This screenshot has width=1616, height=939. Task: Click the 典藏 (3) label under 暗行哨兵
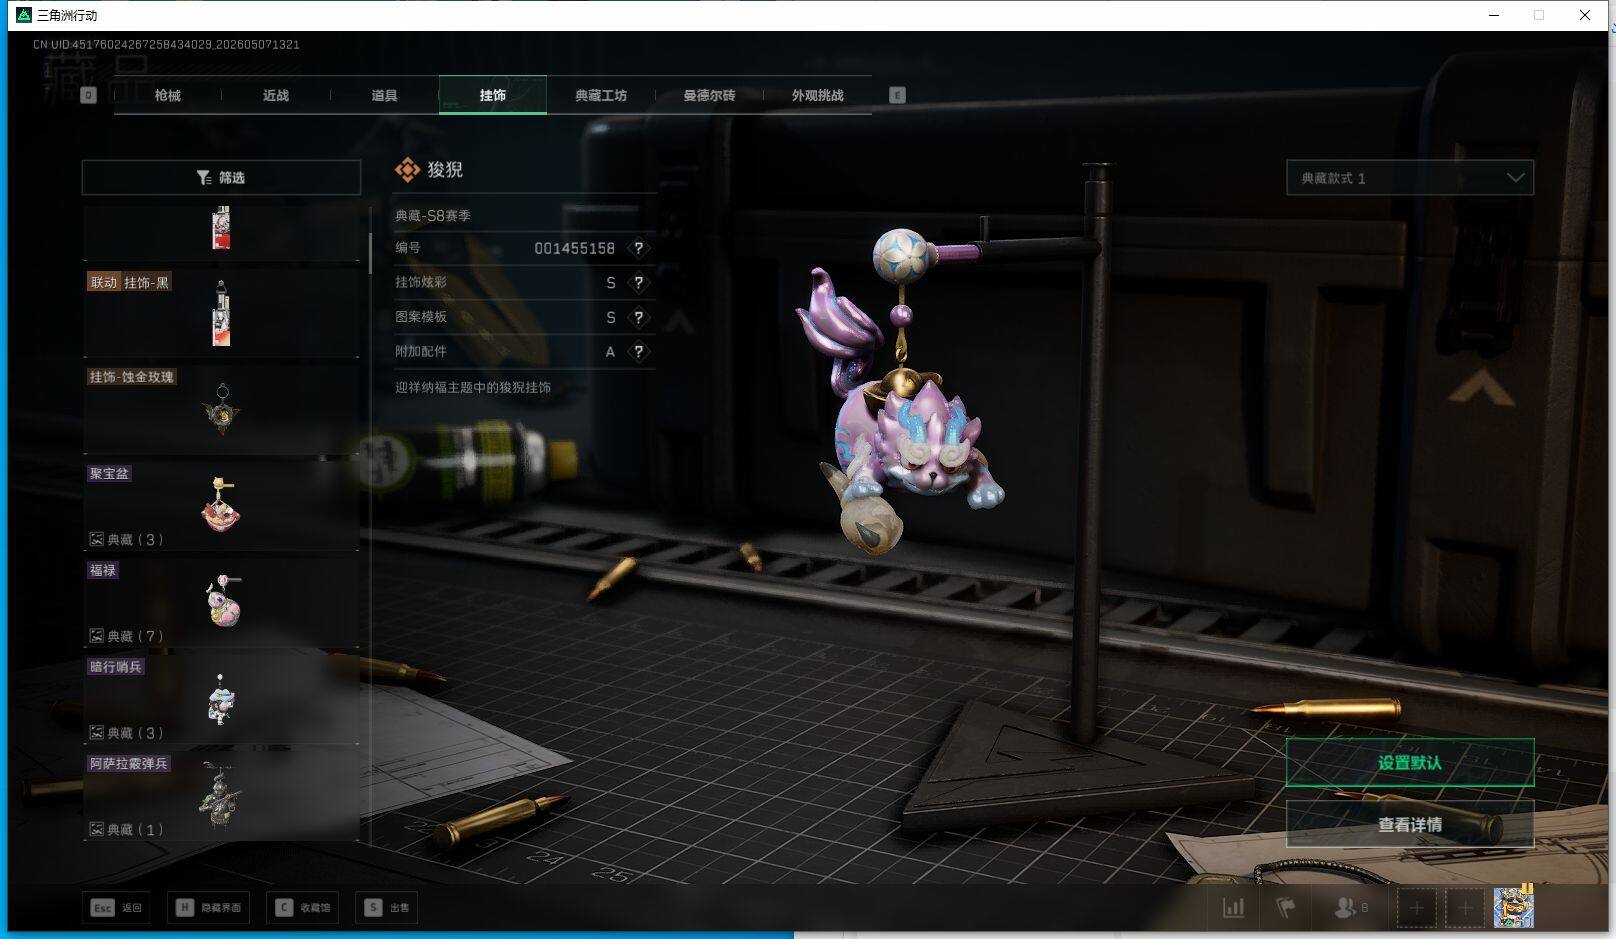tap(126, 733)
